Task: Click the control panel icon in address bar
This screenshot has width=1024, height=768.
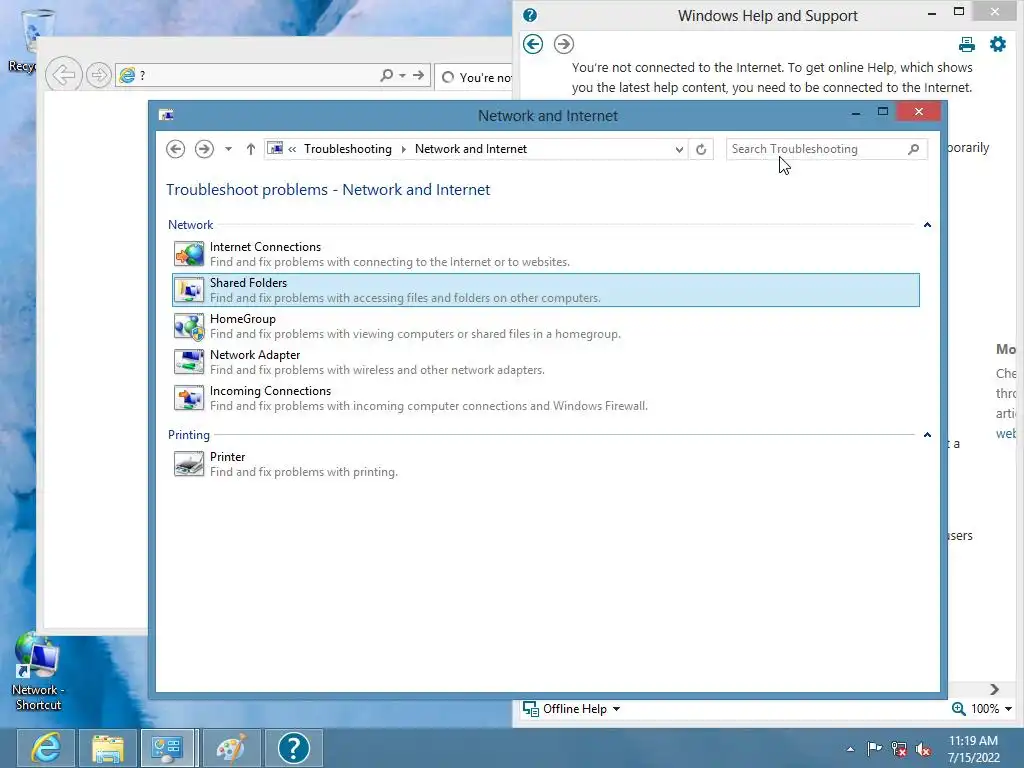Action: point(276,149)
